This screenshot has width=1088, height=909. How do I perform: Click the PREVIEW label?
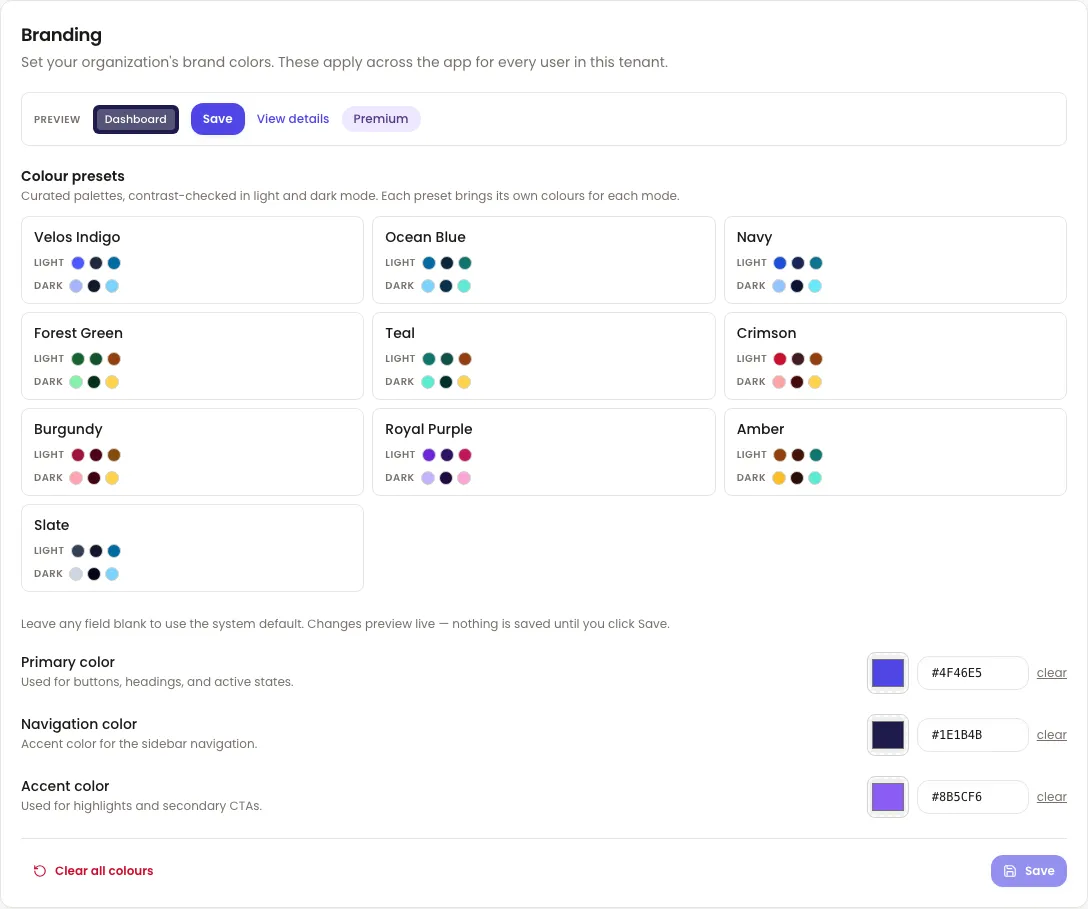click(57, 119)
